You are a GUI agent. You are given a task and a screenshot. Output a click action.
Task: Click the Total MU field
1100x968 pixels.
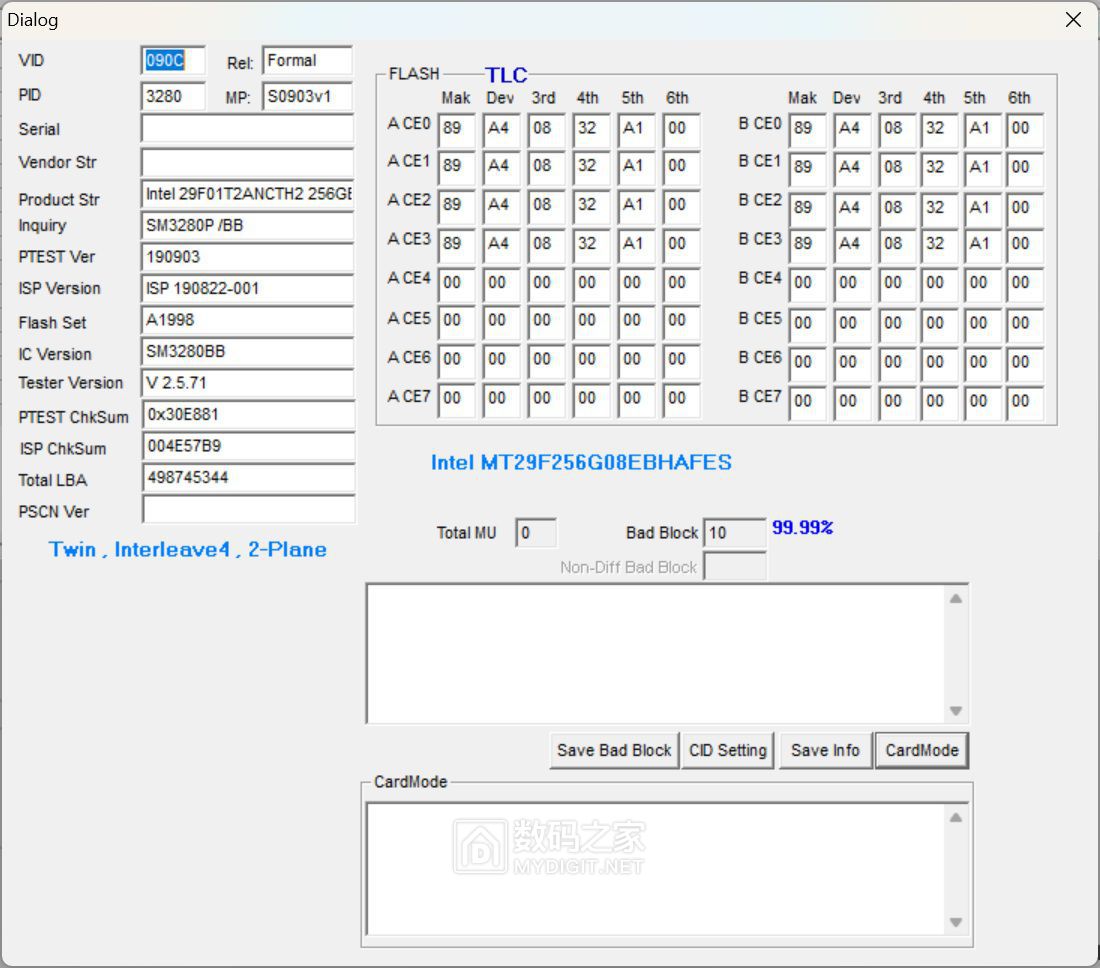536,533
